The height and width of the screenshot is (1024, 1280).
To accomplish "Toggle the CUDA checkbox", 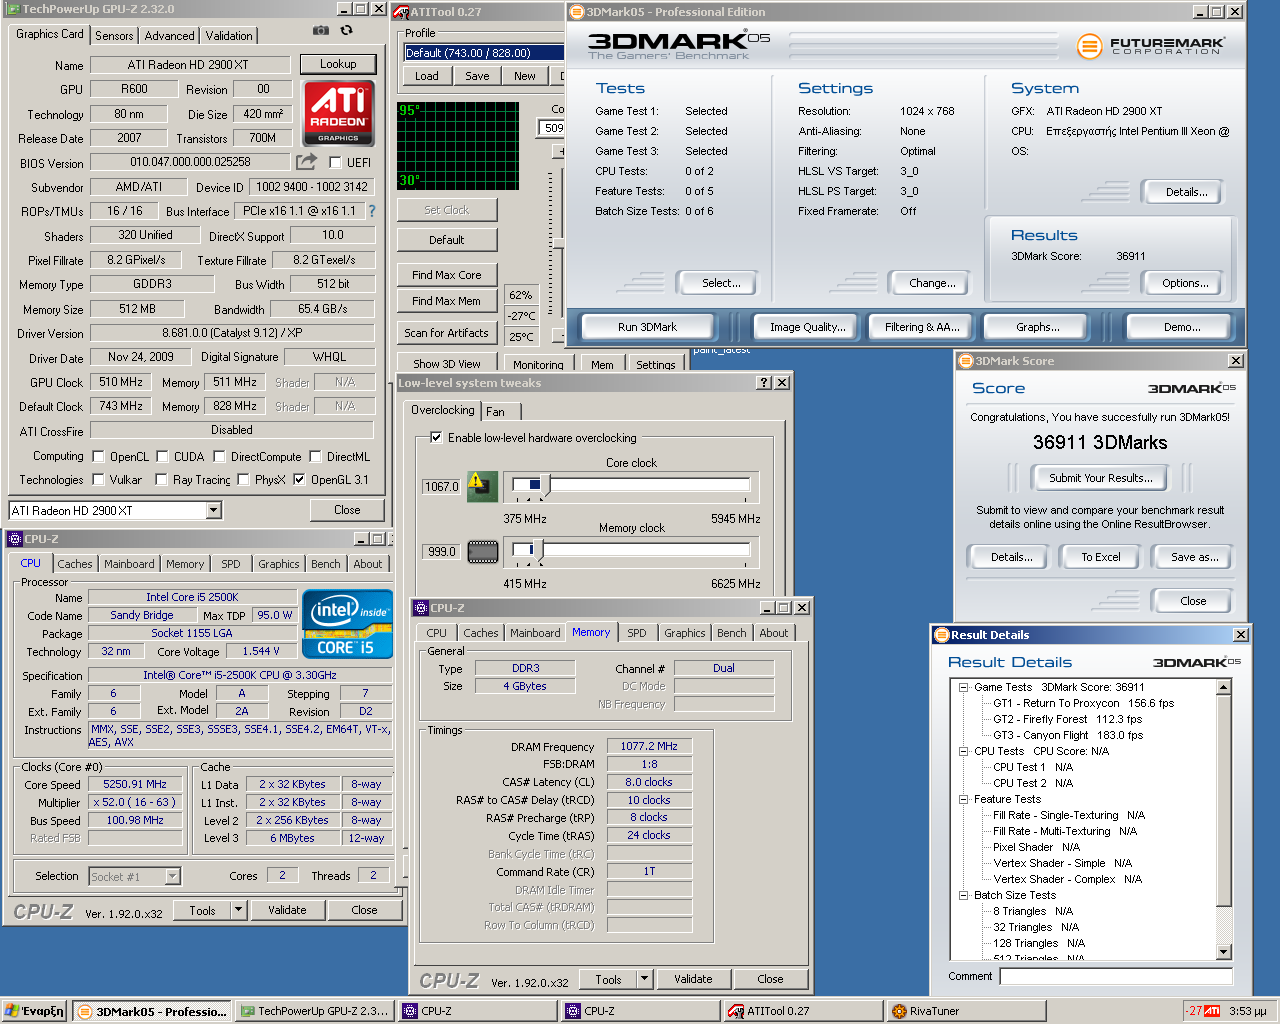I will tap(161, 456).
